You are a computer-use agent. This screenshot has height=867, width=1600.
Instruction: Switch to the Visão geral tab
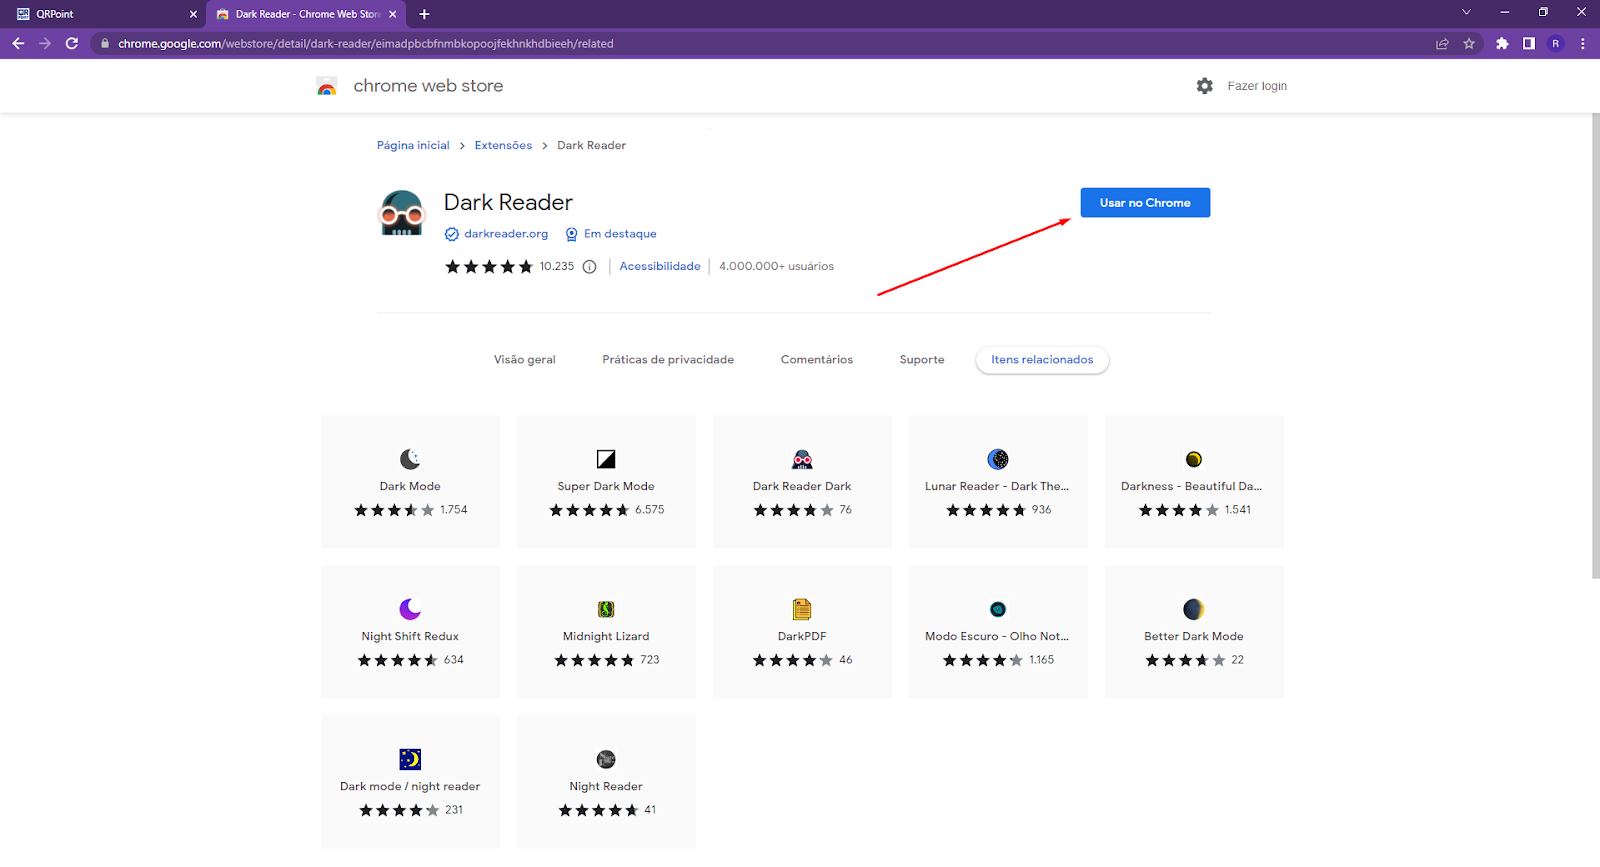(x=524, y=360)
